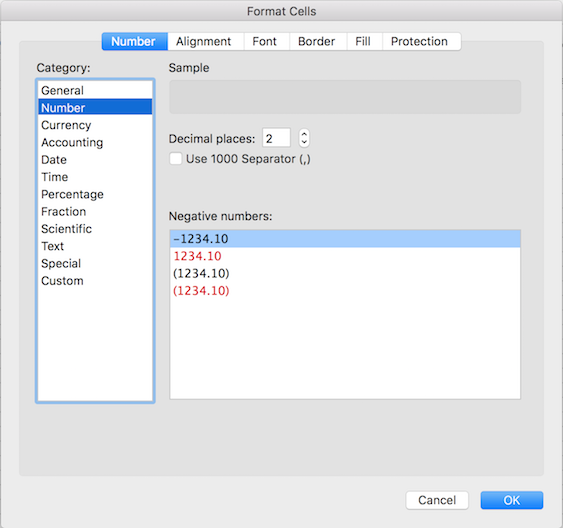
Task: Choose the Currency category
Action: (95, 125)
